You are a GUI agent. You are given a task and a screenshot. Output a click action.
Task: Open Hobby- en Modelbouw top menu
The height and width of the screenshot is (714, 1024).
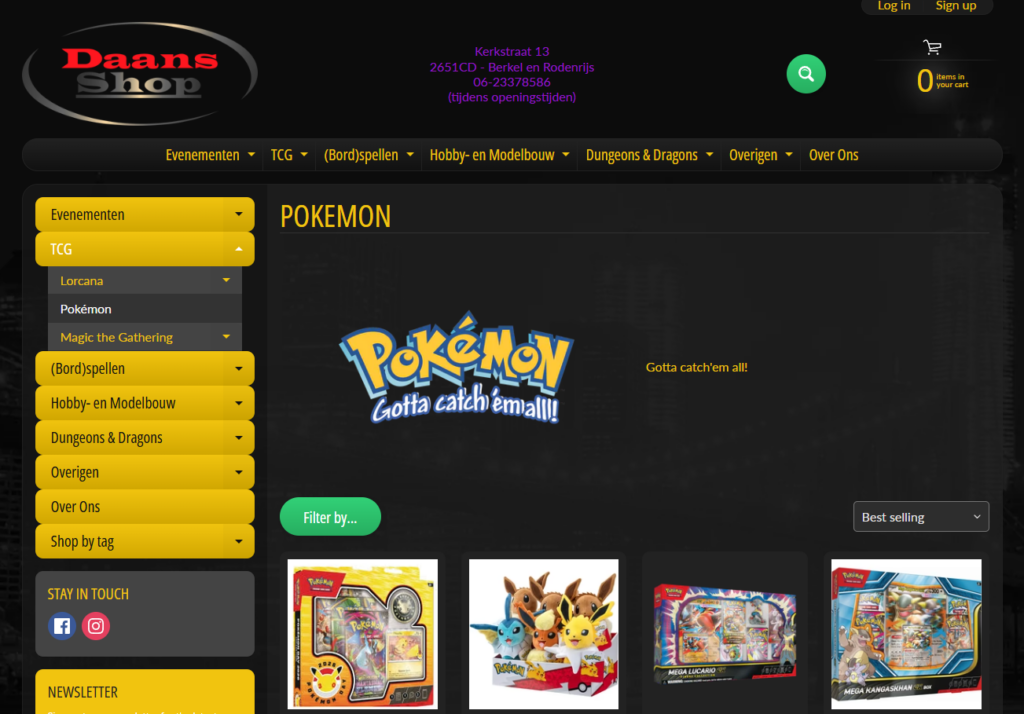499,155
